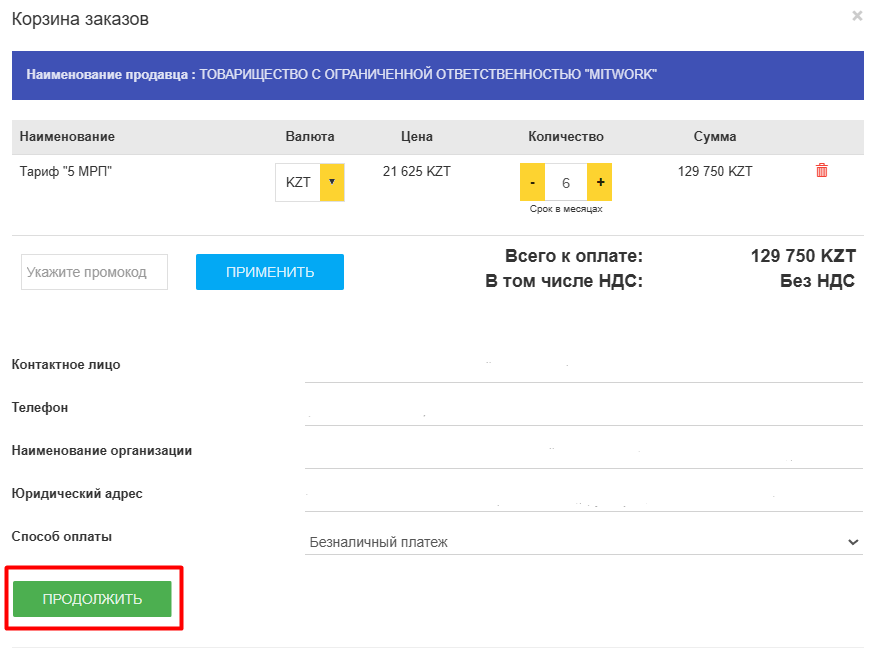Viewport: 882px width, 655px height.
Task: Expand the Способ оплаты dropdown
Action: point(583,542)
